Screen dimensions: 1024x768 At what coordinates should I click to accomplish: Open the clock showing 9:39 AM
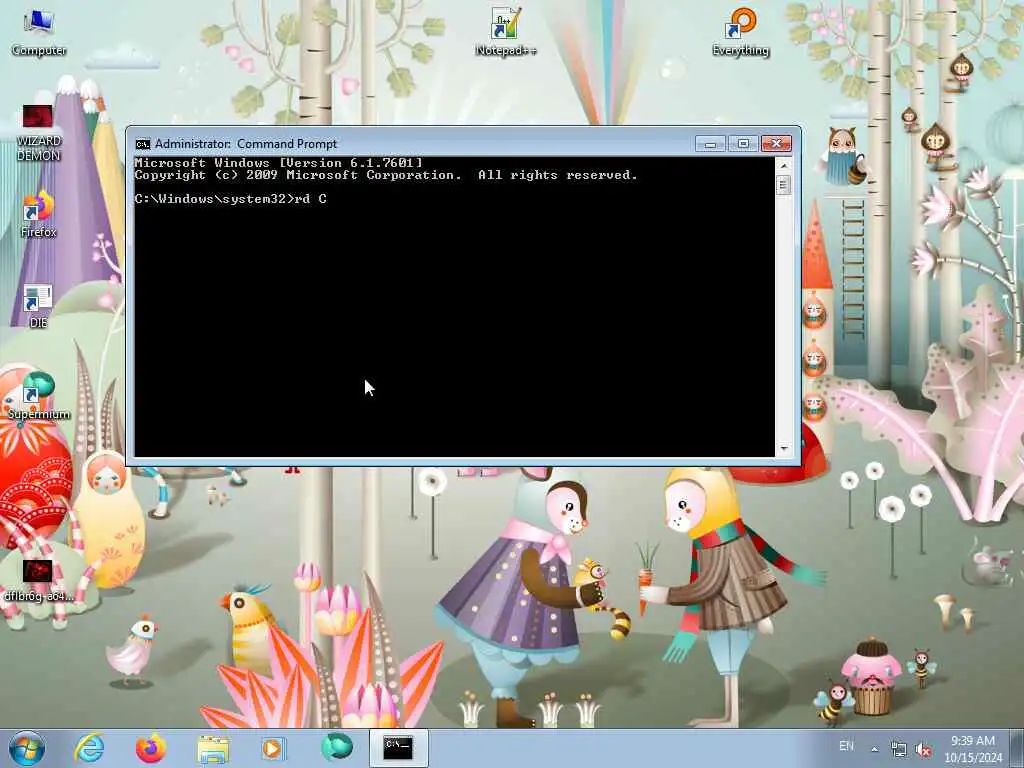[973, 749]
